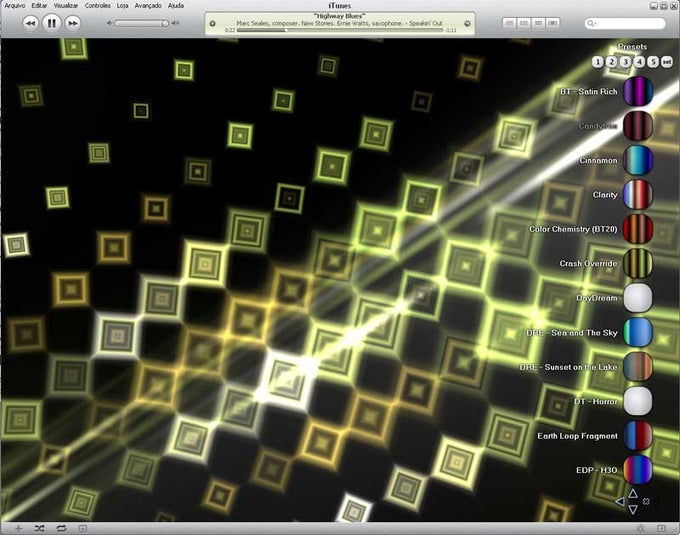Toggle the artwork viewer panel icon
The height and width of the screenshot is (535, 680).
(82, 528)
